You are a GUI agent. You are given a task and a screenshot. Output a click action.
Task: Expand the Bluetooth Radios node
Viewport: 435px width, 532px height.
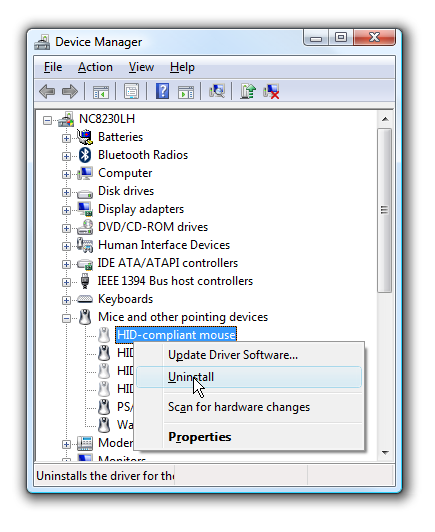click(66, 156)
